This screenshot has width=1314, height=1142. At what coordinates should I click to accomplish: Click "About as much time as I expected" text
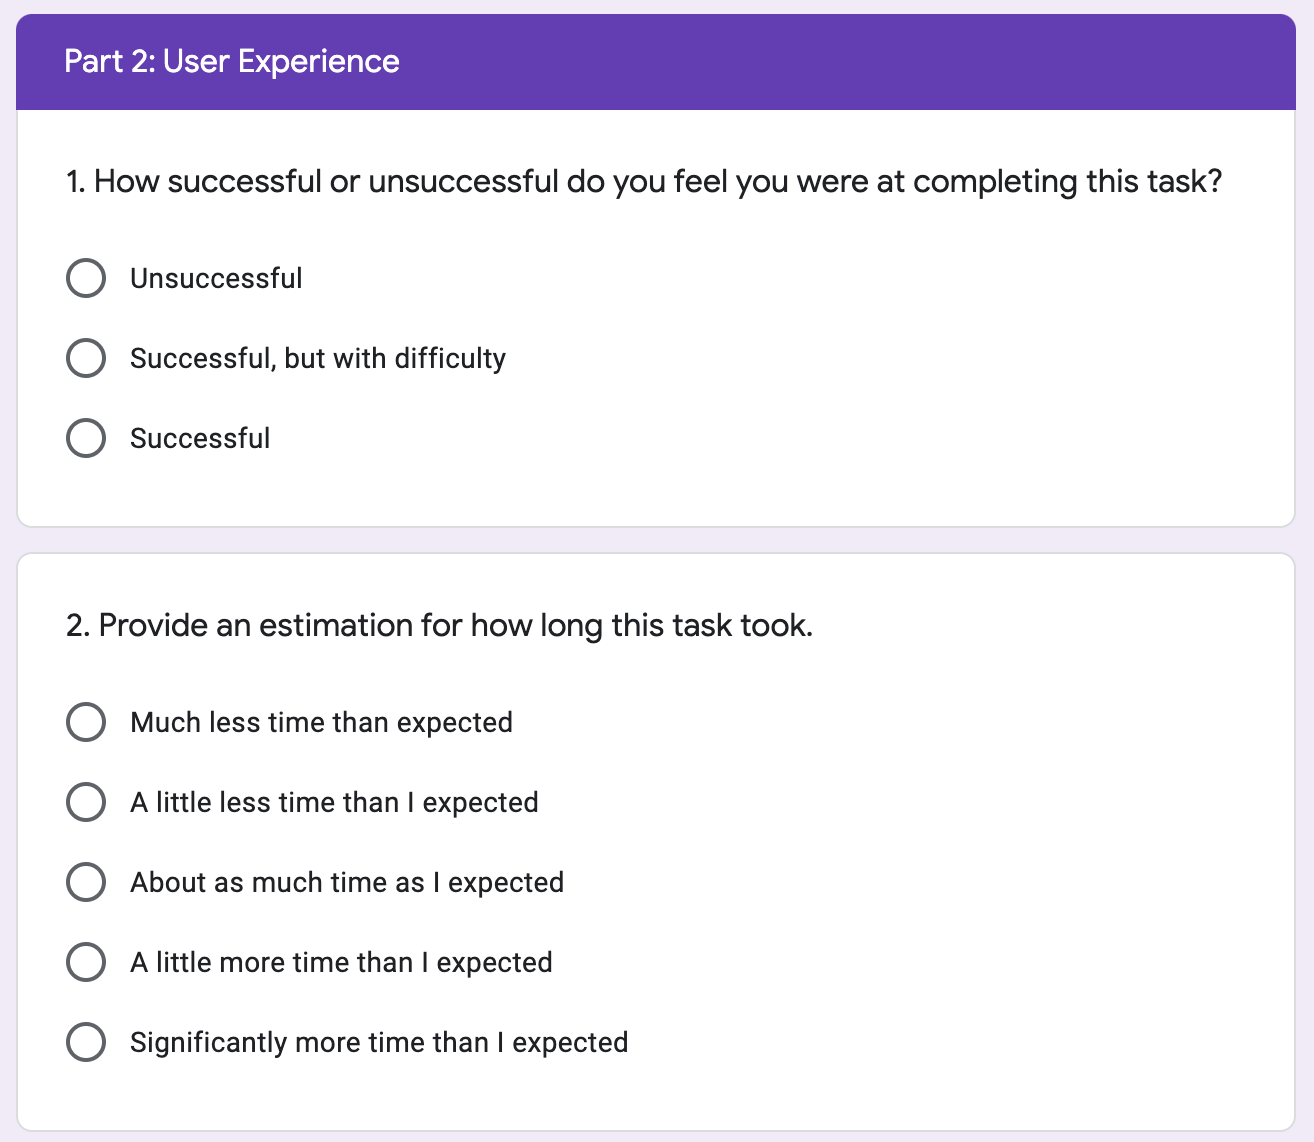[x=347, y=882]
